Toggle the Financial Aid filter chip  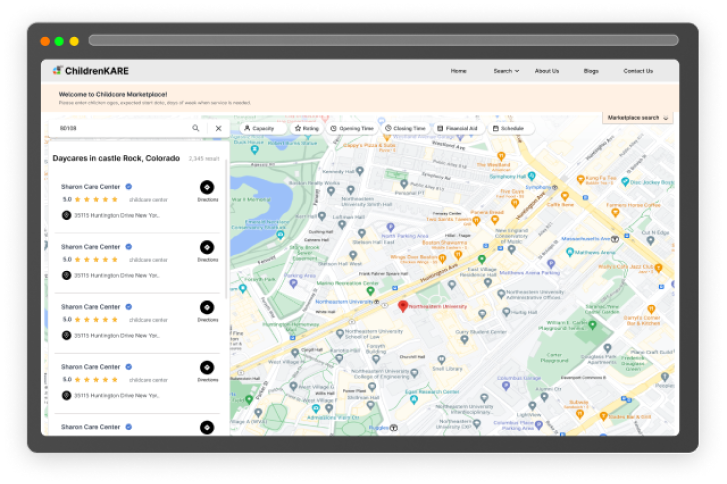(458, 128)
